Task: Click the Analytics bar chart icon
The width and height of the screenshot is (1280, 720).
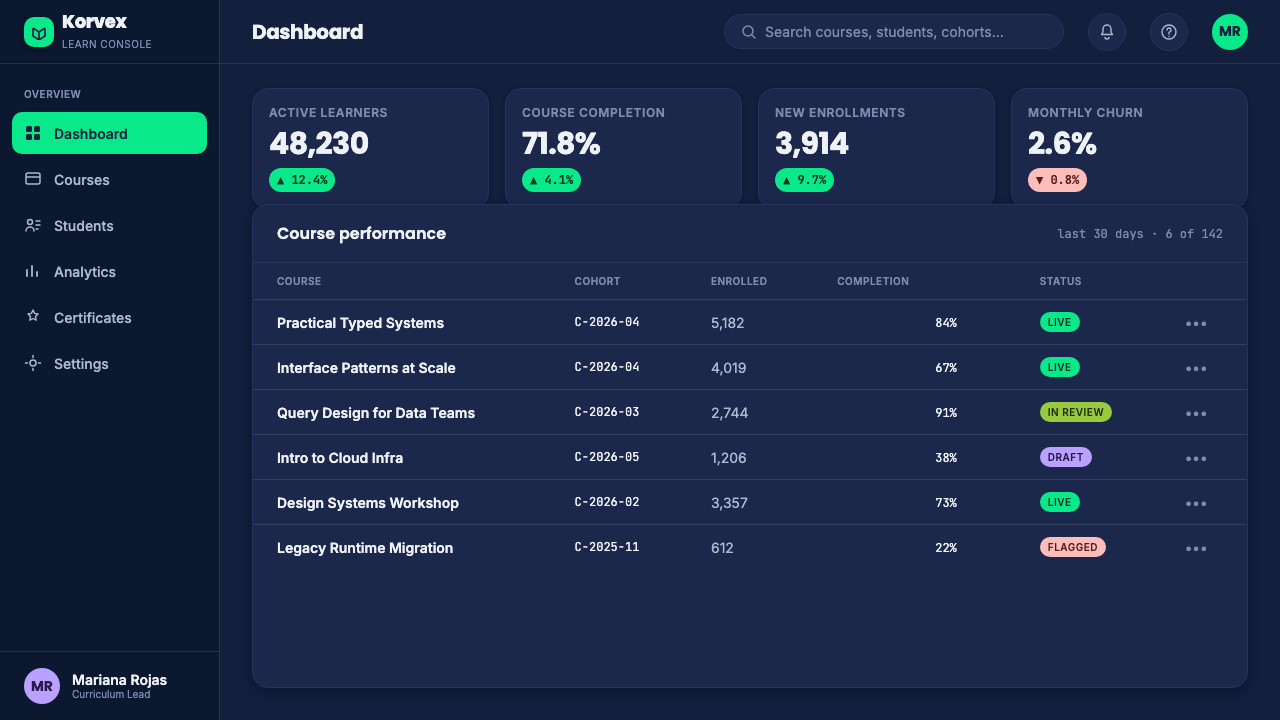Action: click(33, 271)
